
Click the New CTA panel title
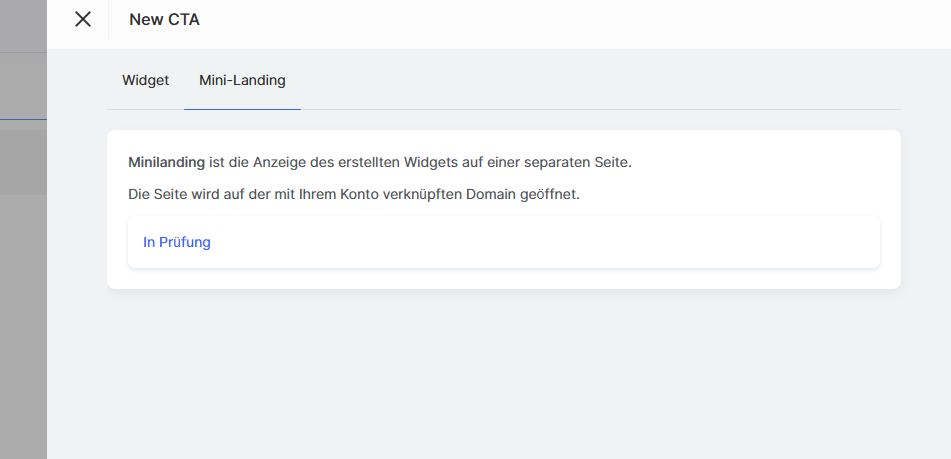point(164,19)
